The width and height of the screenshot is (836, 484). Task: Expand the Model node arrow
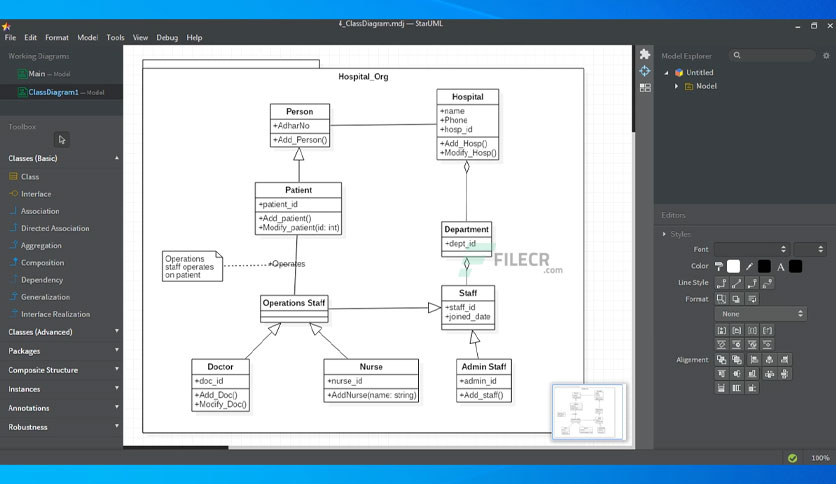click(x=677, y=86)
